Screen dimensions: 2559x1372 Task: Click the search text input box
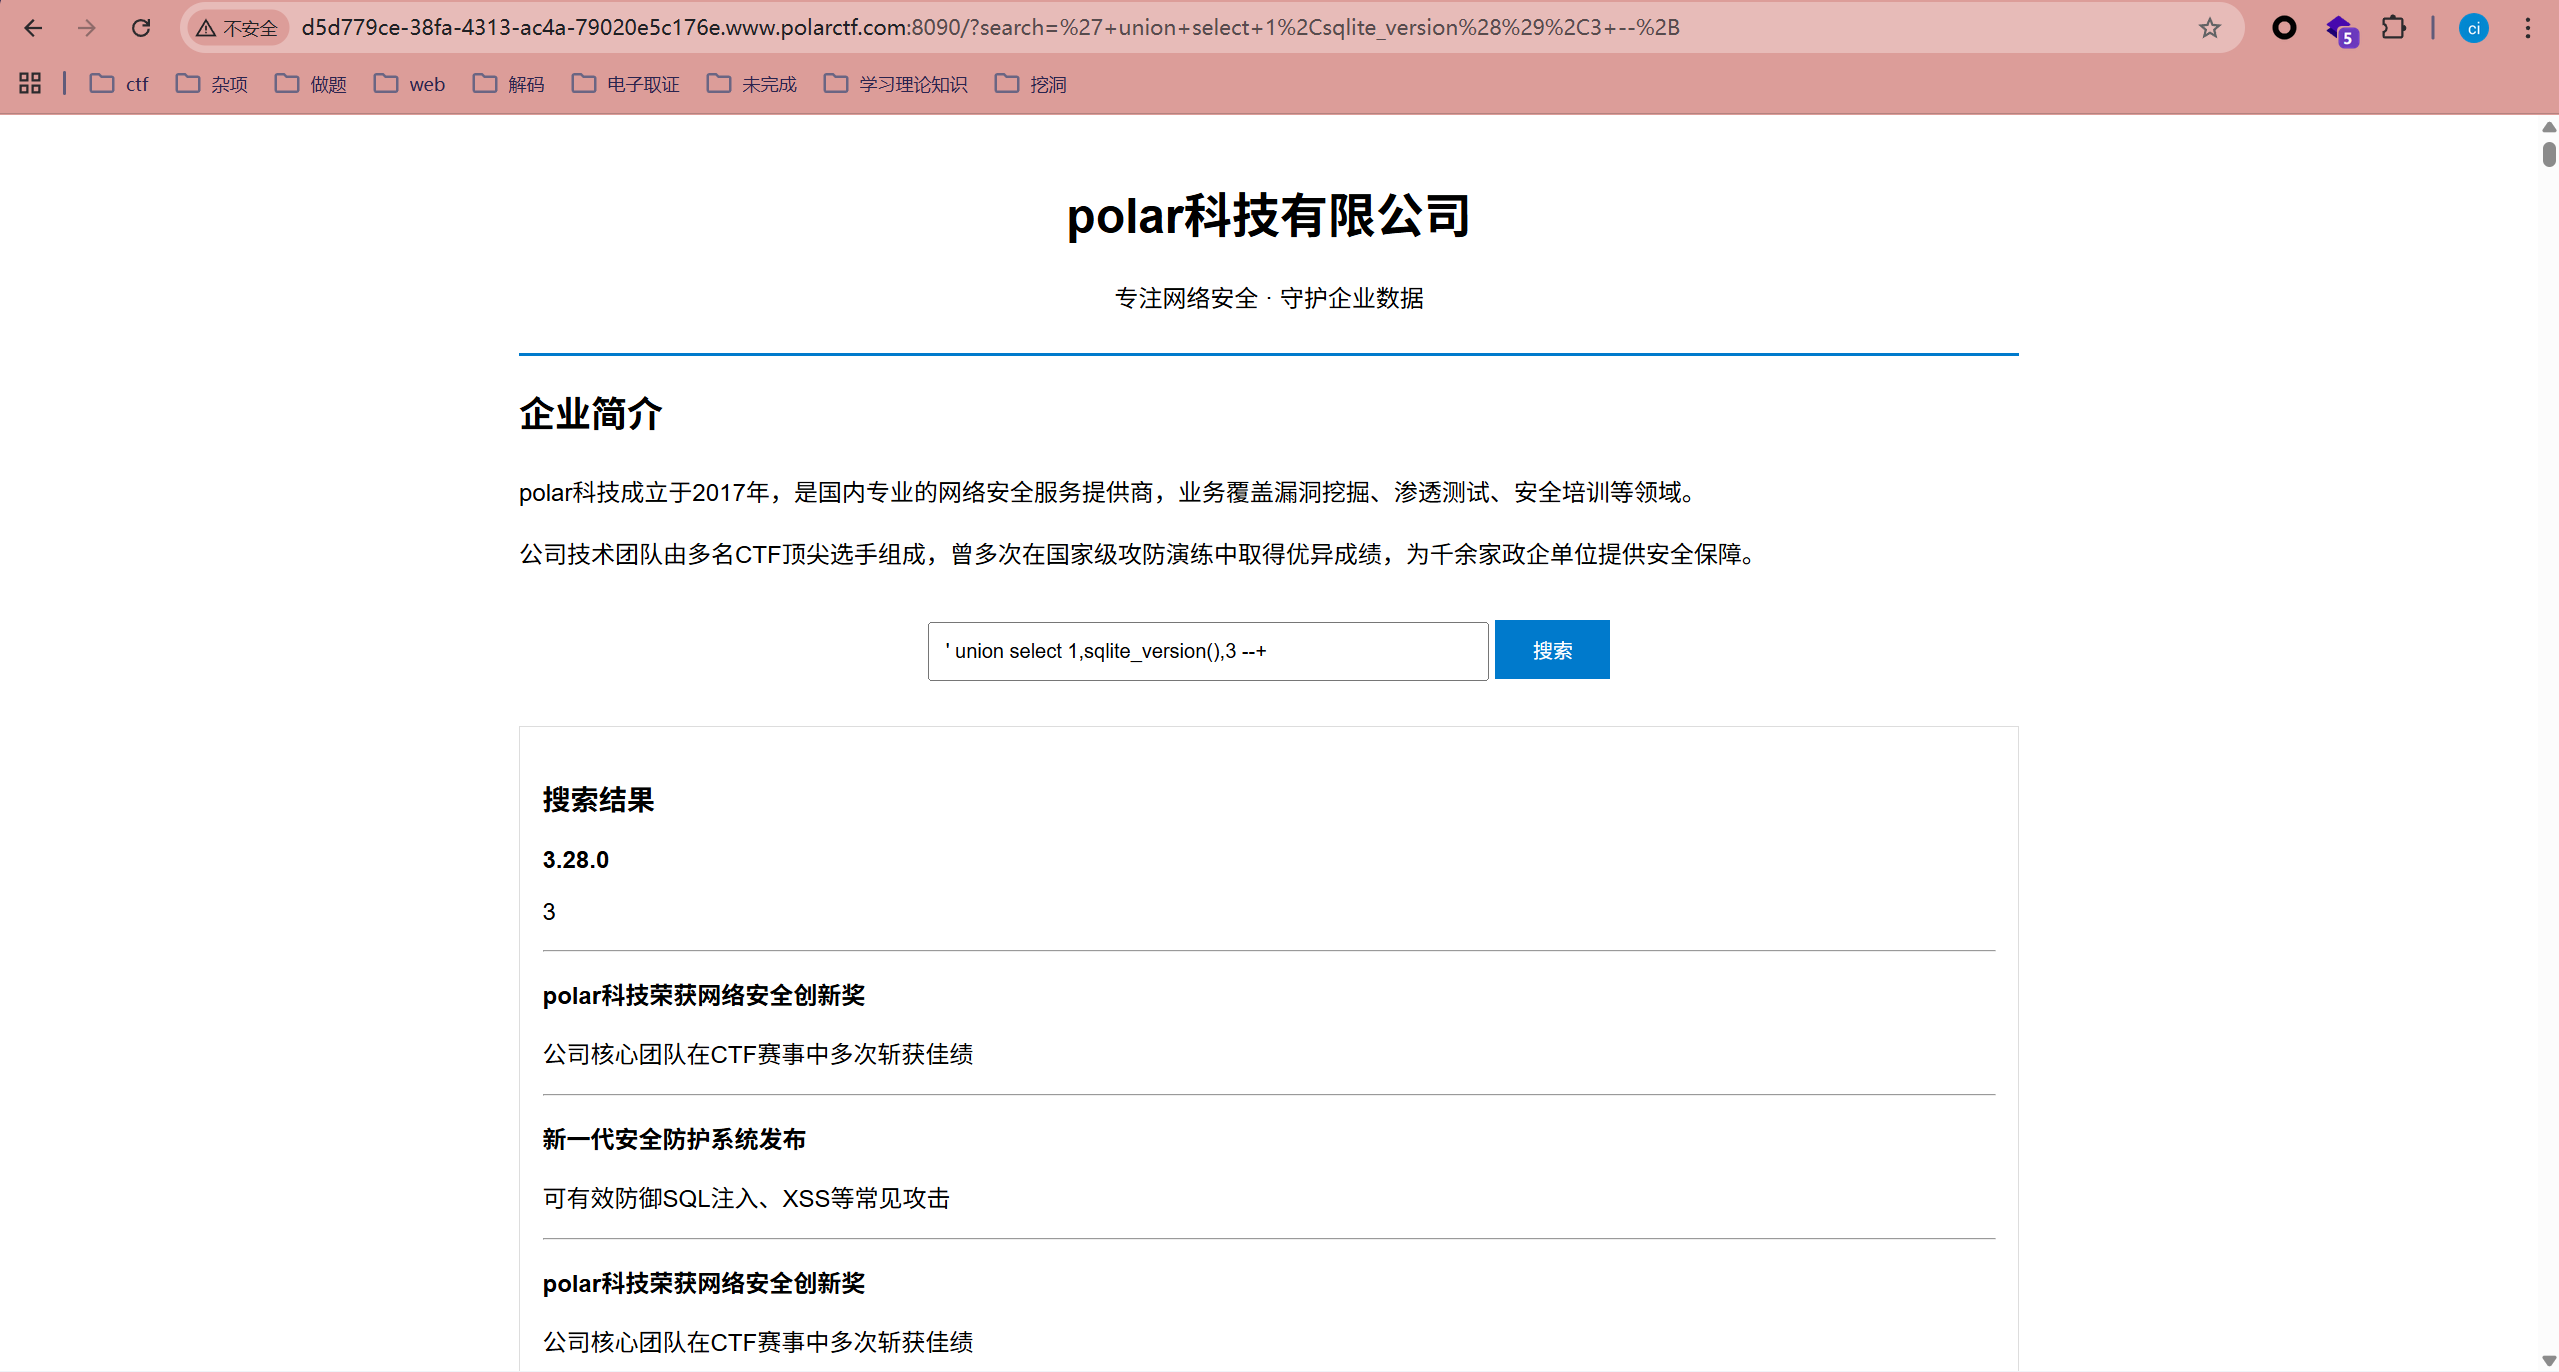1207,651
